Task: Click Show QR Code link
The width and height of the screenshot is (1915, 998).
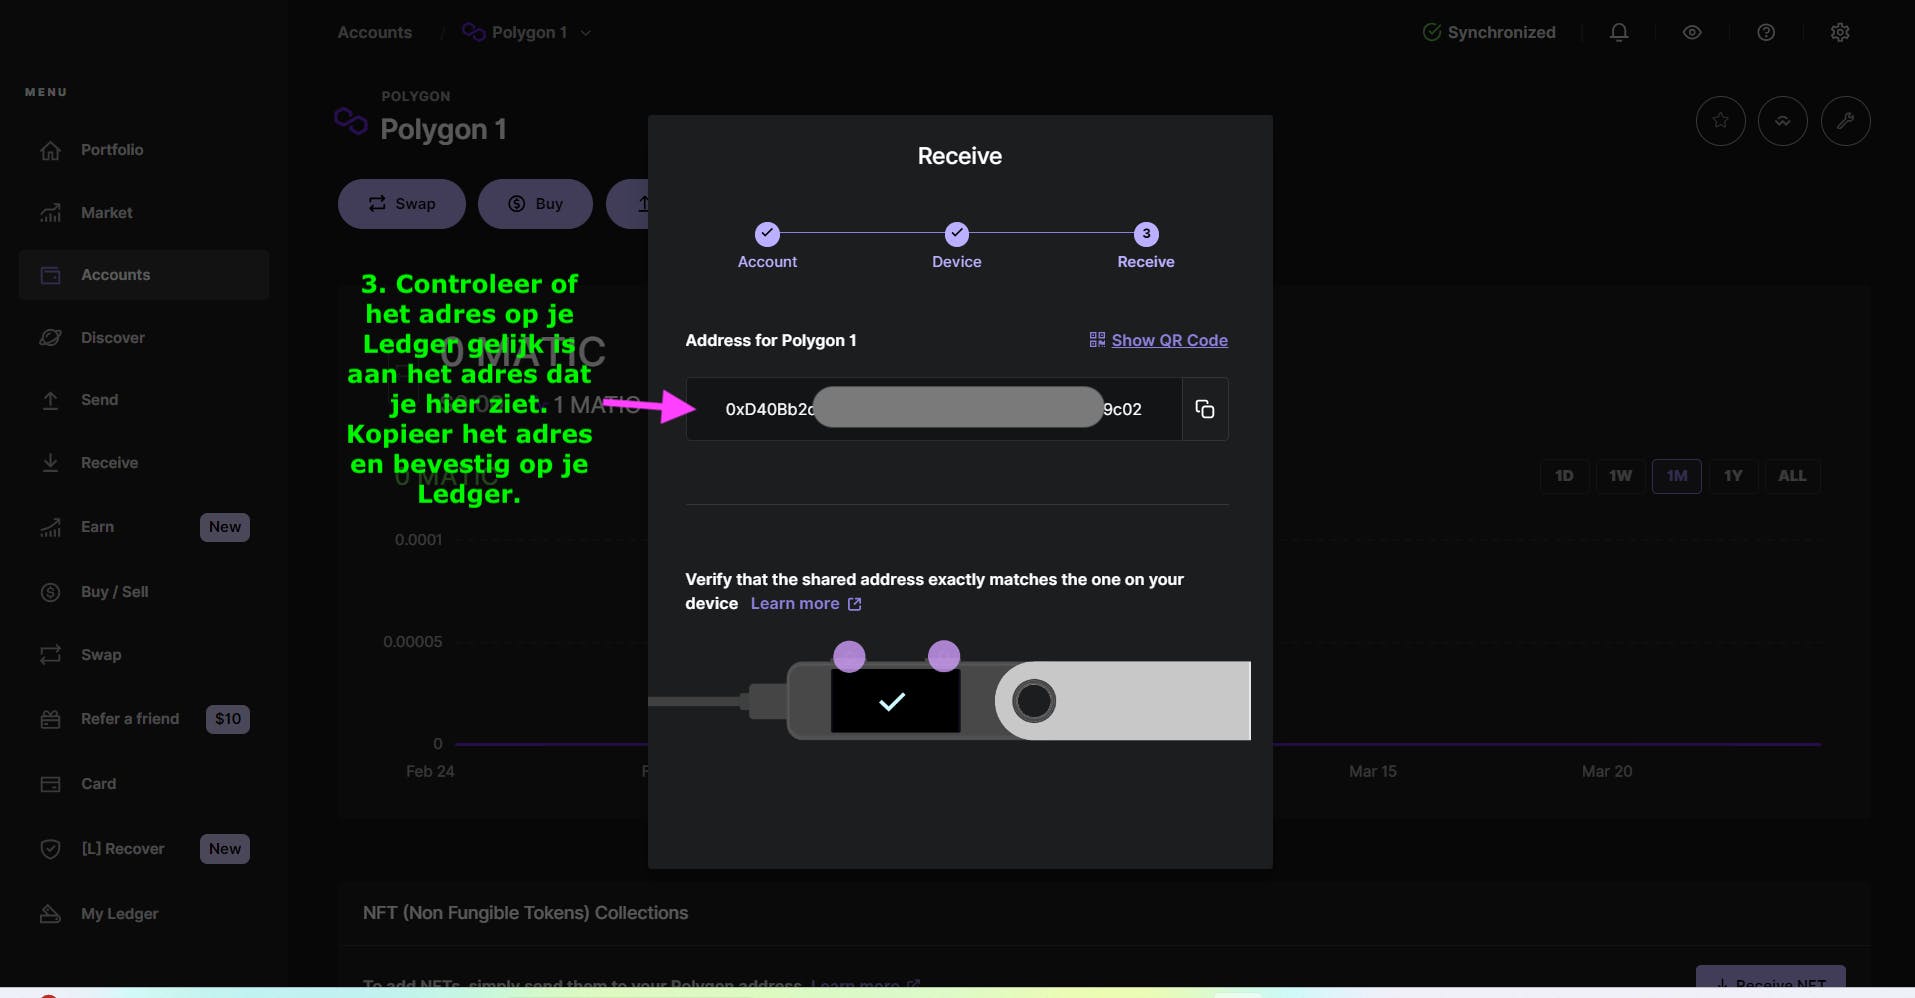Action: click(1169, 340)
